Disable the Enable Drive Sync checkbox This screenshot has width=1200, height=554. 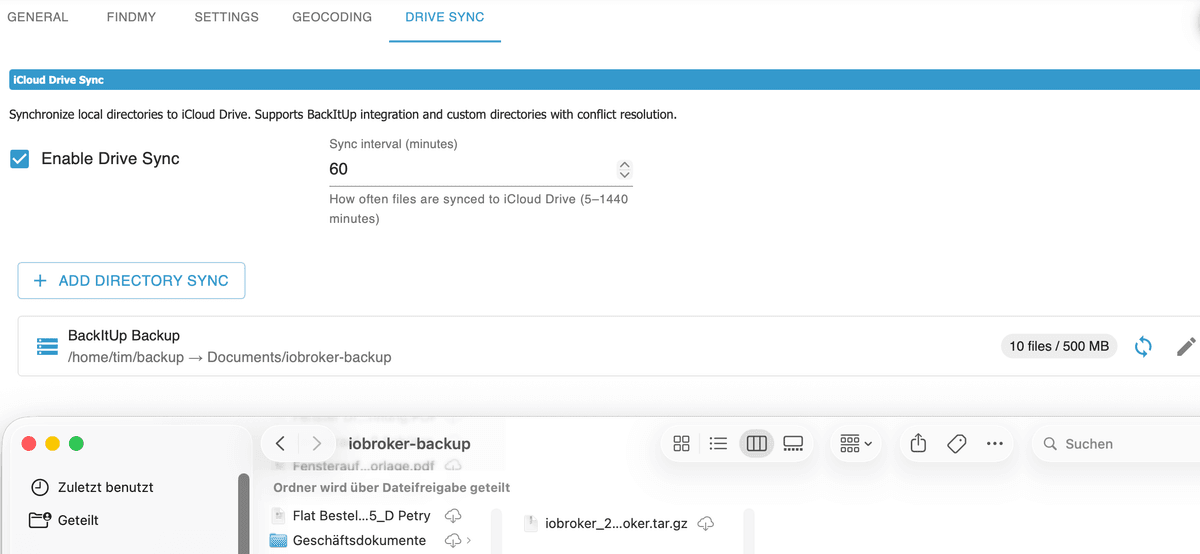(x=20, y=159)
